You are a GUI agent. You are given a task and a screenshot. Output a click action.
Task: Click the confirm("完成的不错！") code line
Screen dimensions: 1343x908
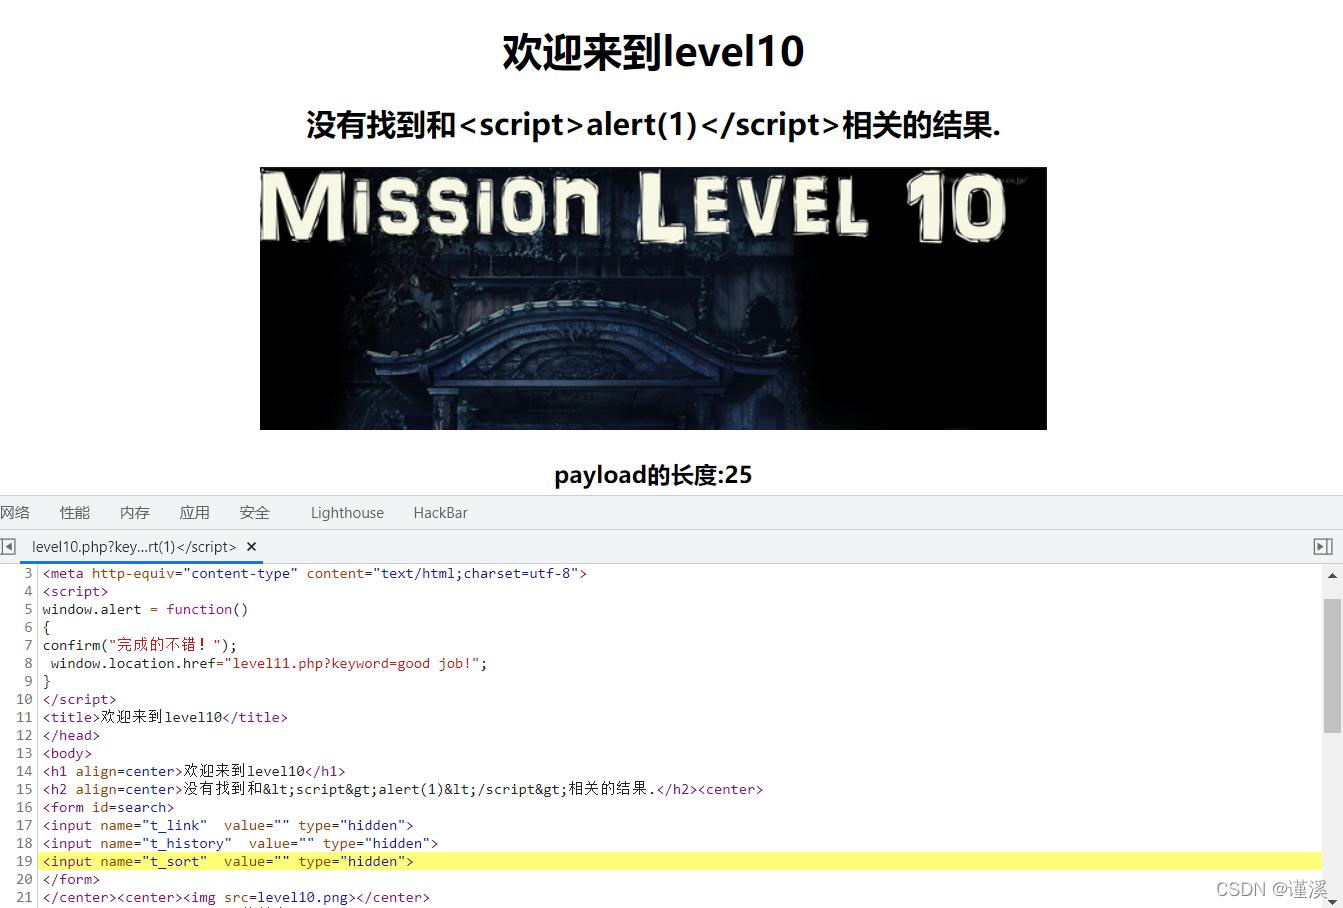click(x=140, y=645)
